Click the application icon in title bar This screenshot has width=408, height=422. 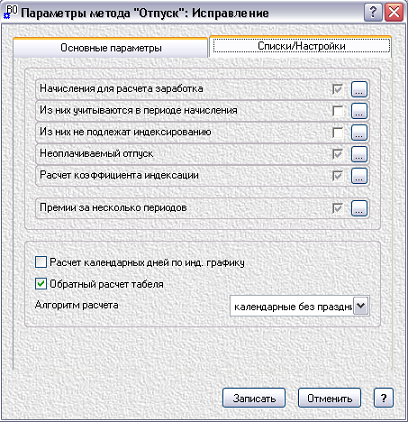(10, 12)
